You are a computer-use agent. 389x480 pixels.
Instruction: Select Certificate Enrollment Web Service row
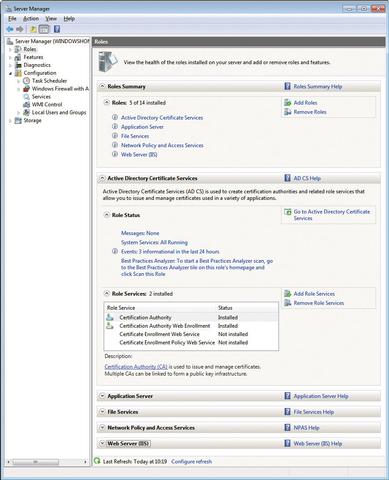click(191, 334)
